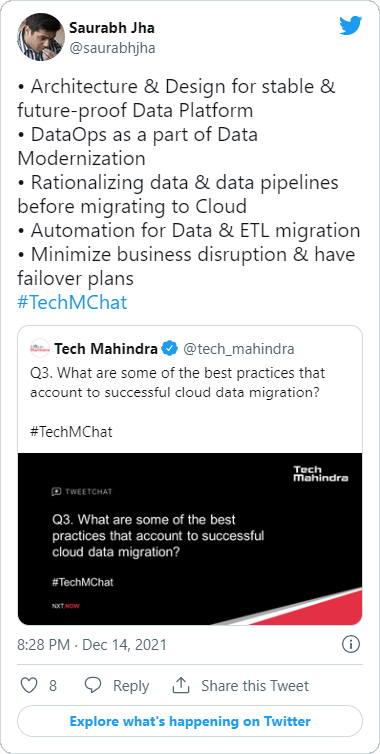The width and height of the screenshot is (380, 754).
Task: Open the tweet info circle icon
Action: [351, 644]
